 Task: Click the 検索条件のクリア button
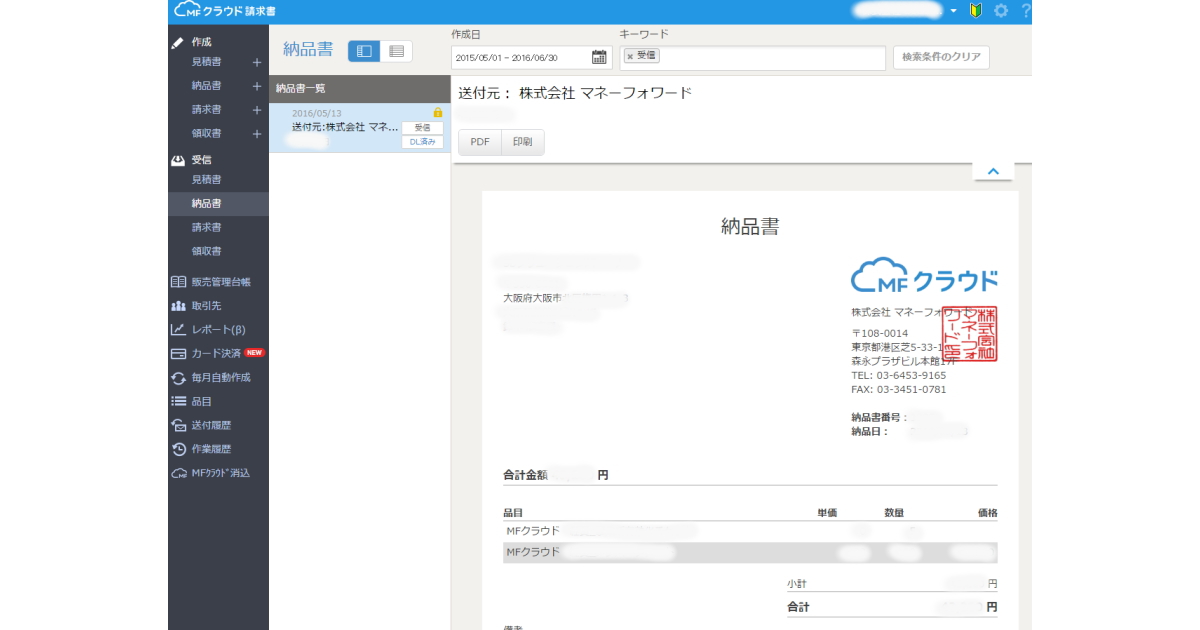[941, 57]
